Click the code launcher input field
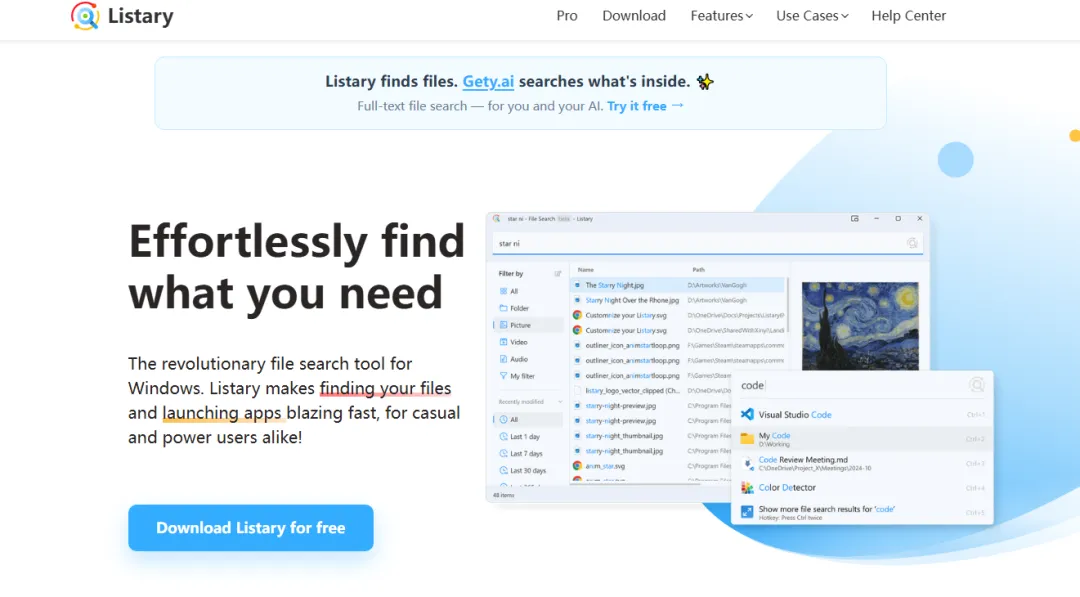This screenshot has height=597, width=1080. tap(853, 386)
